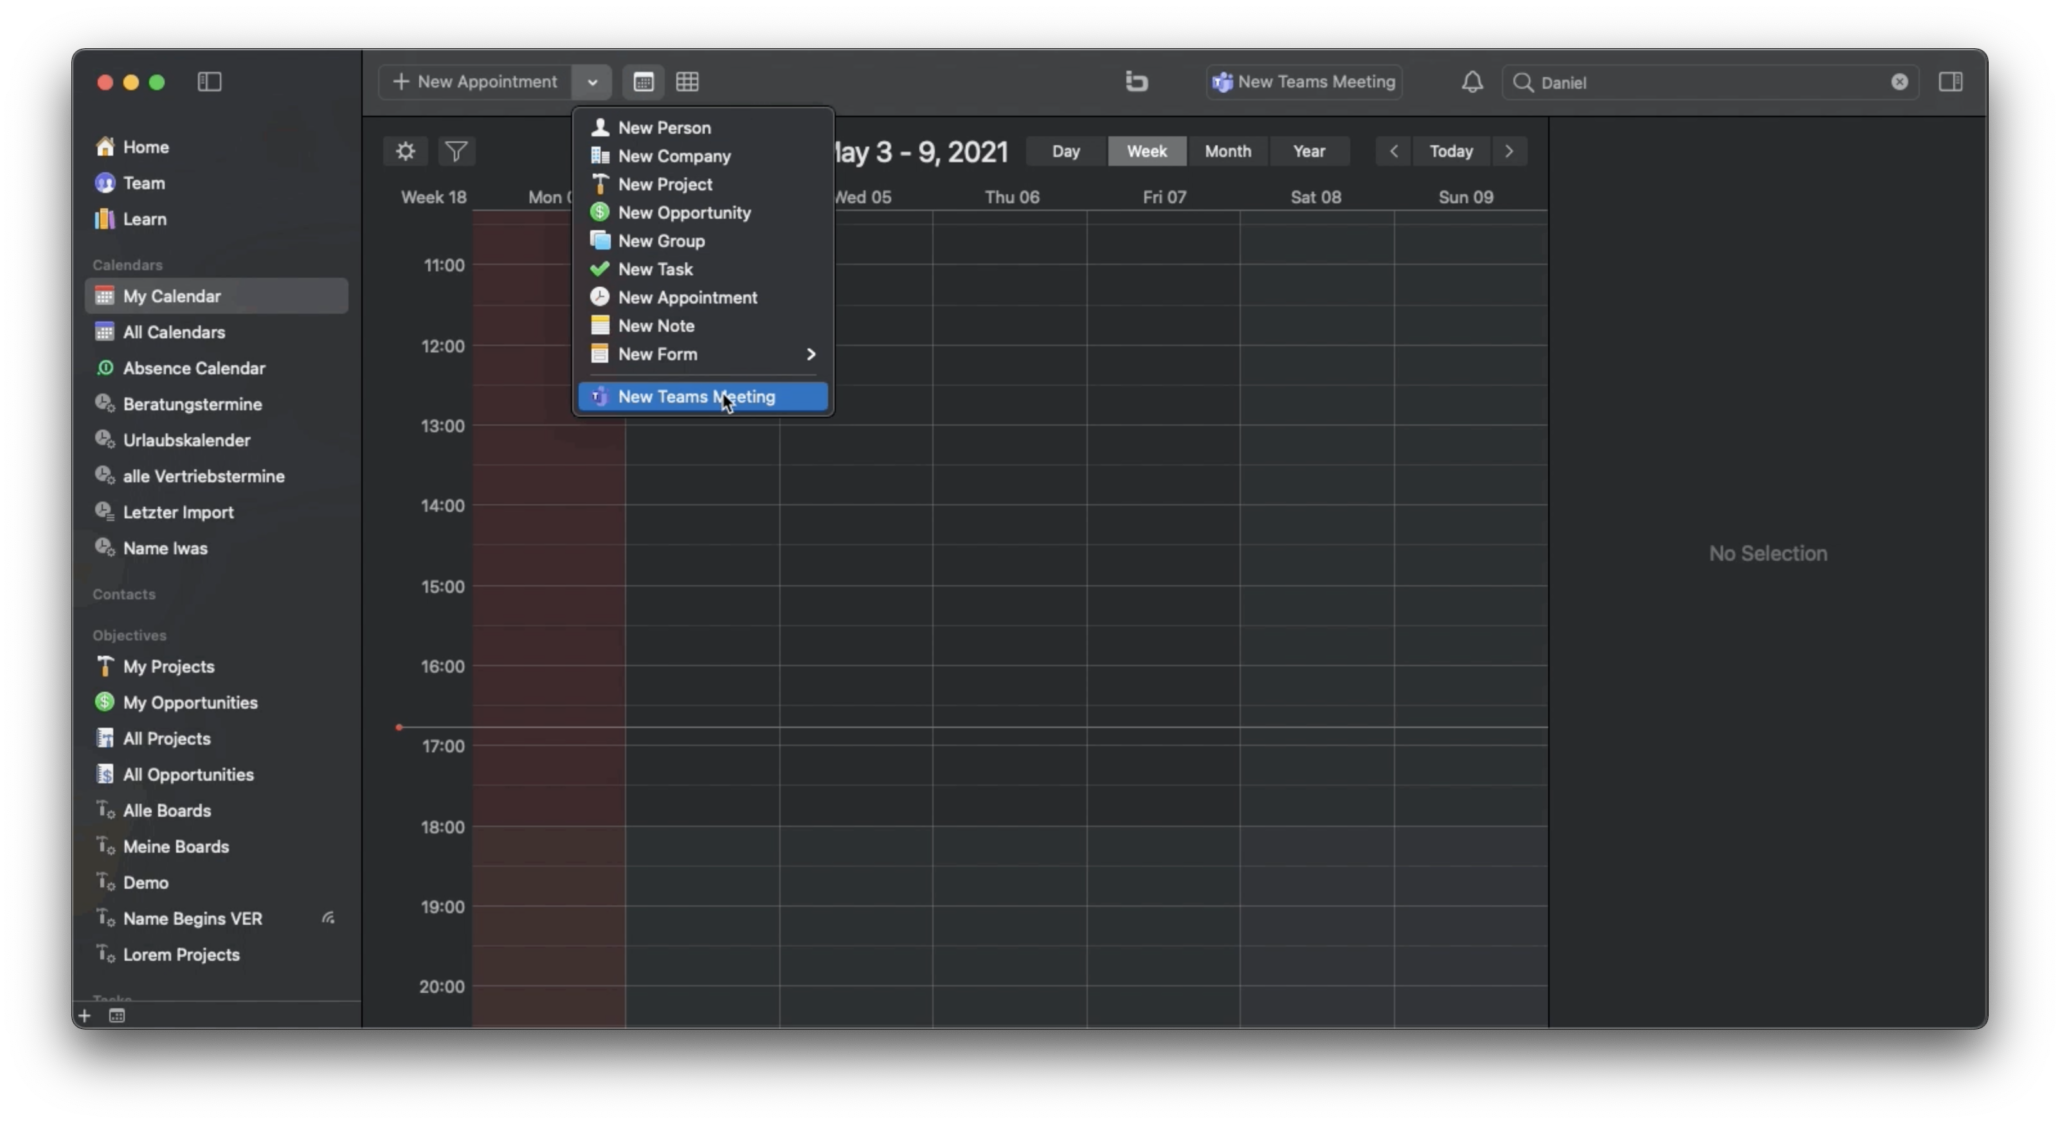Image resolution: width=2060 pixels, height=1124 pixels.
Task: Expand the New Form submenu arrow
Action: [811, 354]
